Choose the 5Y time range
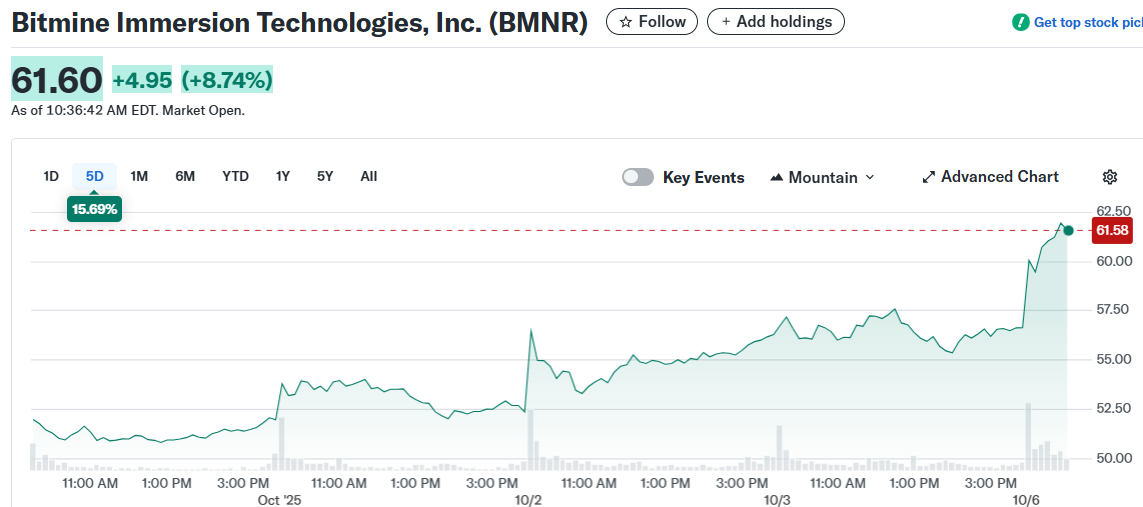 pyautogui.click(x=325, y=176)
